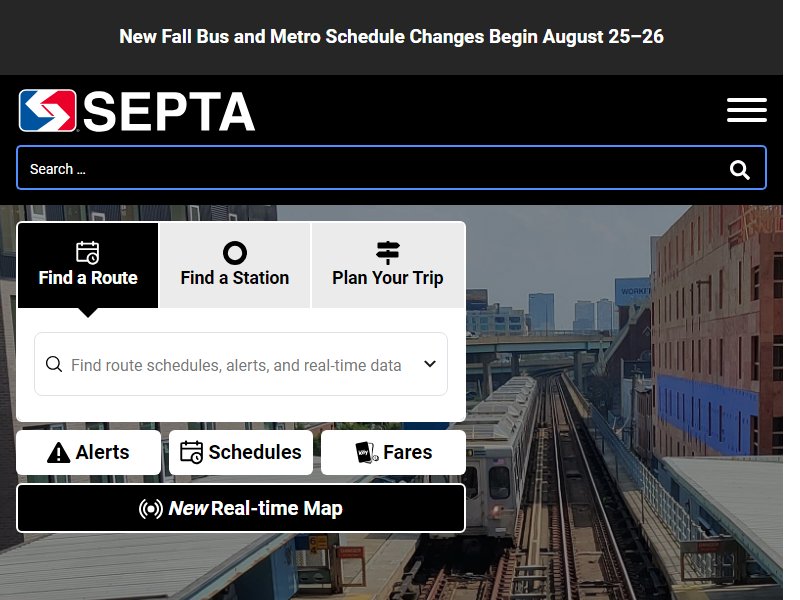Click the circle icon above Find a Station
Screen dimensions: 800x600
pyautogui.click(x=235, y=253)
